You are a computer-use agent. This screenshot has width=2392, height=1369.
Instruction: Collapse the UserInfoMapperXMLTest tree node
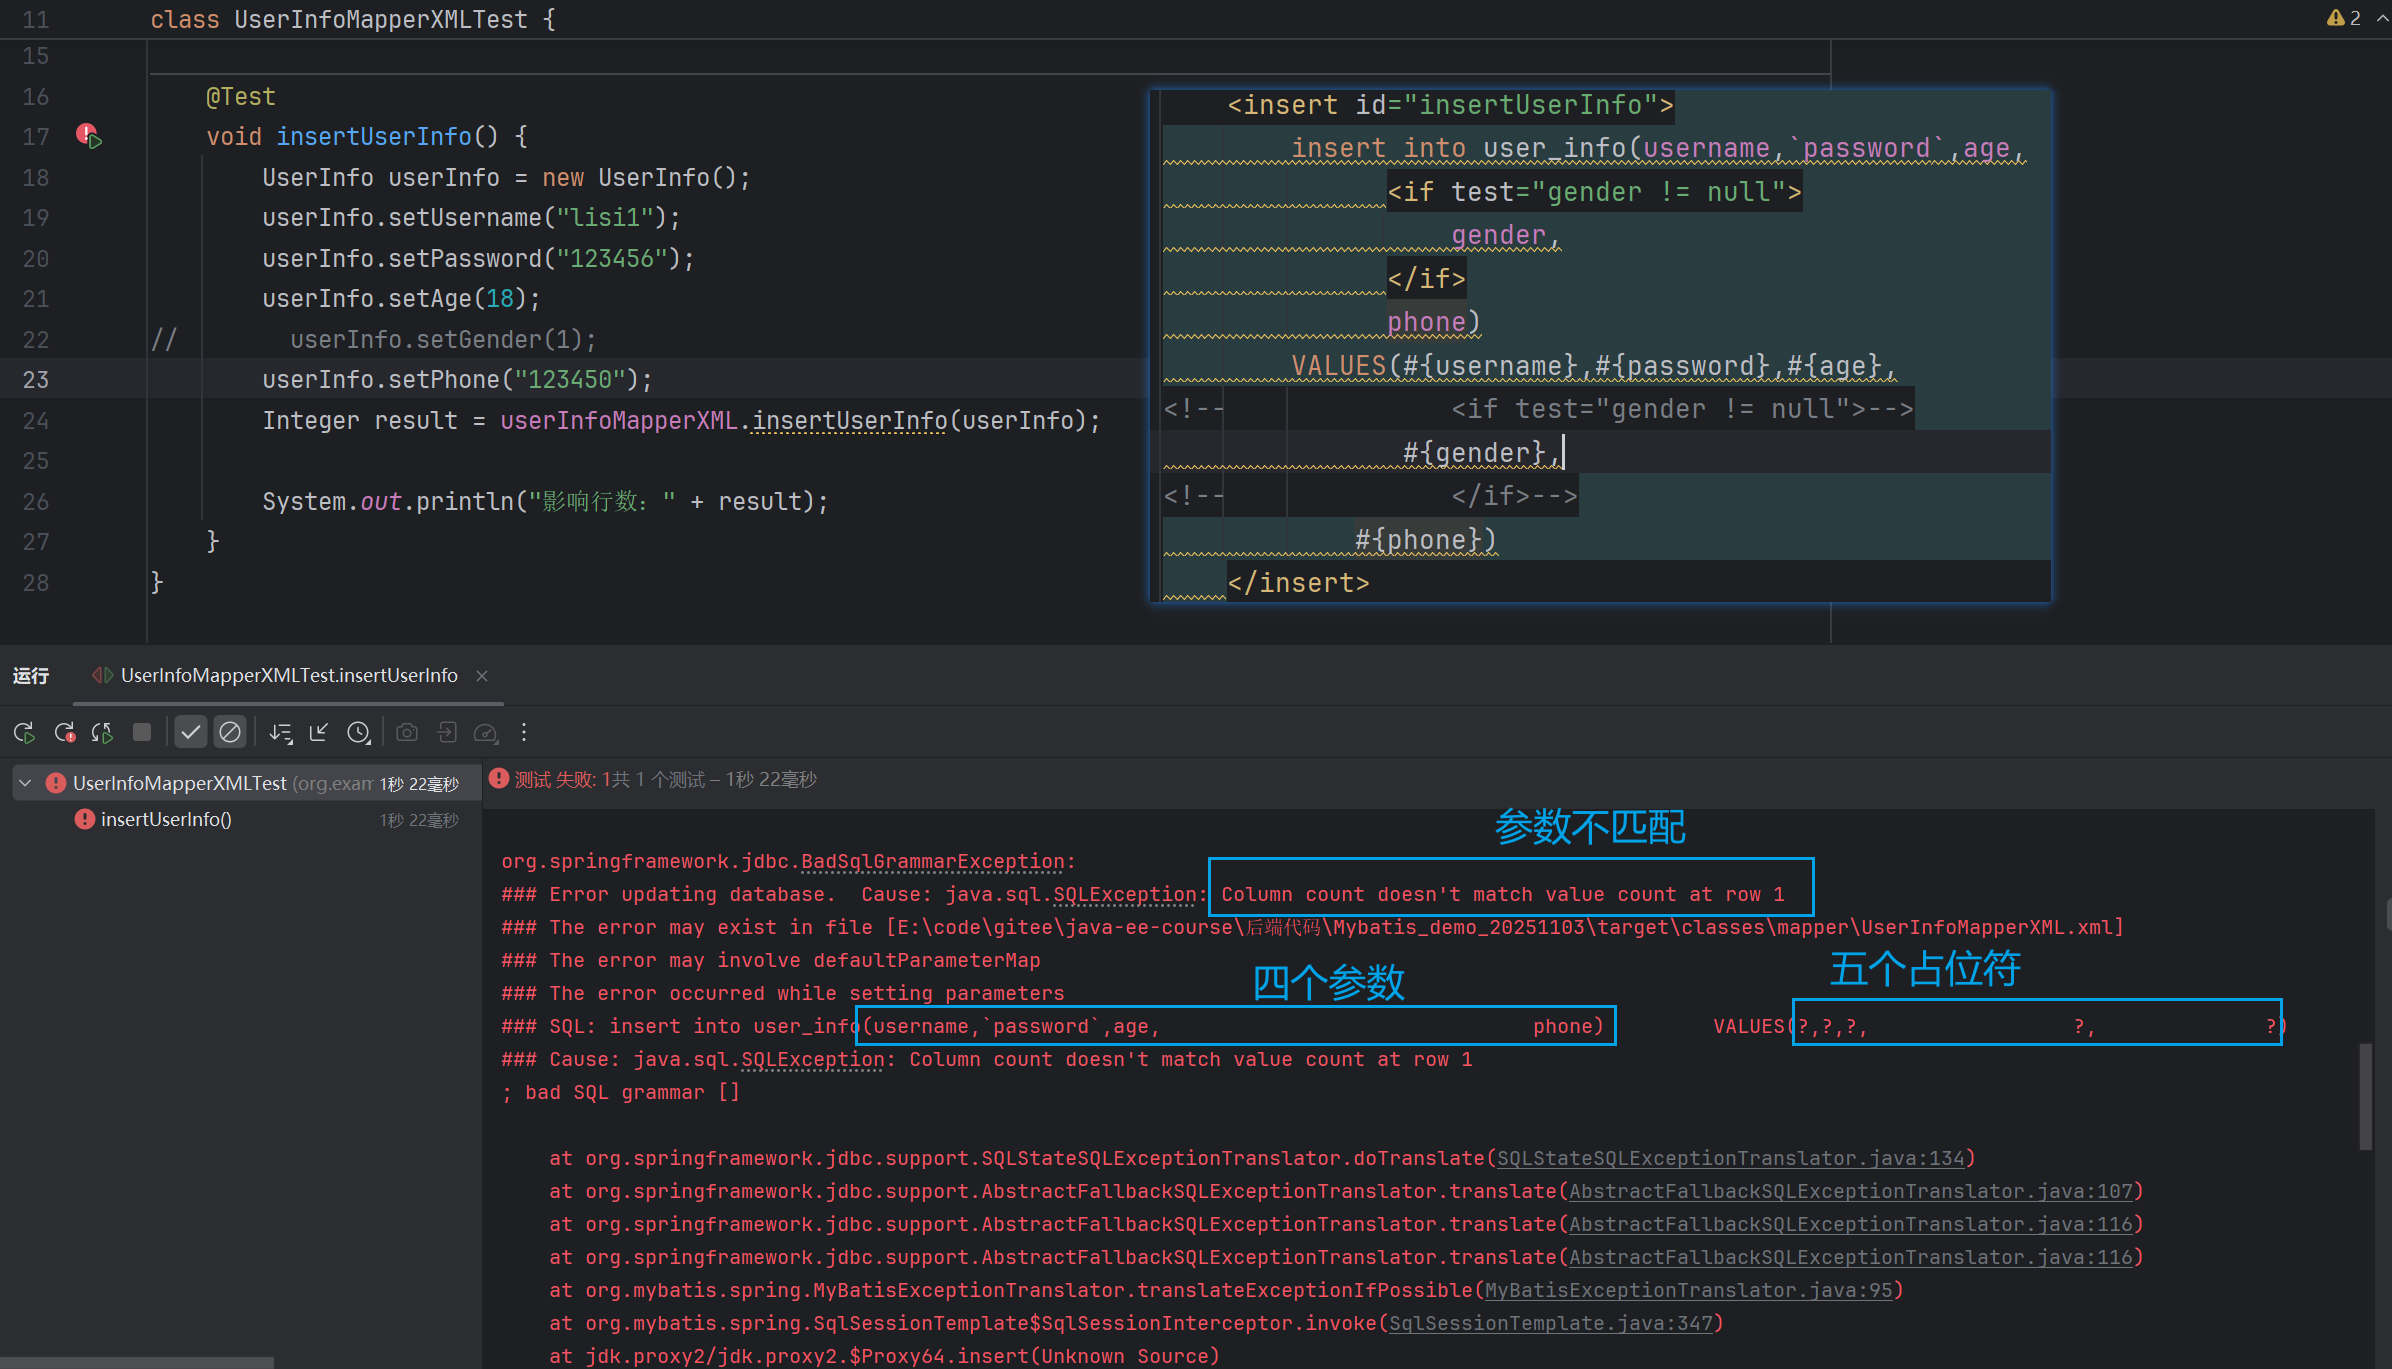(25, 783)
